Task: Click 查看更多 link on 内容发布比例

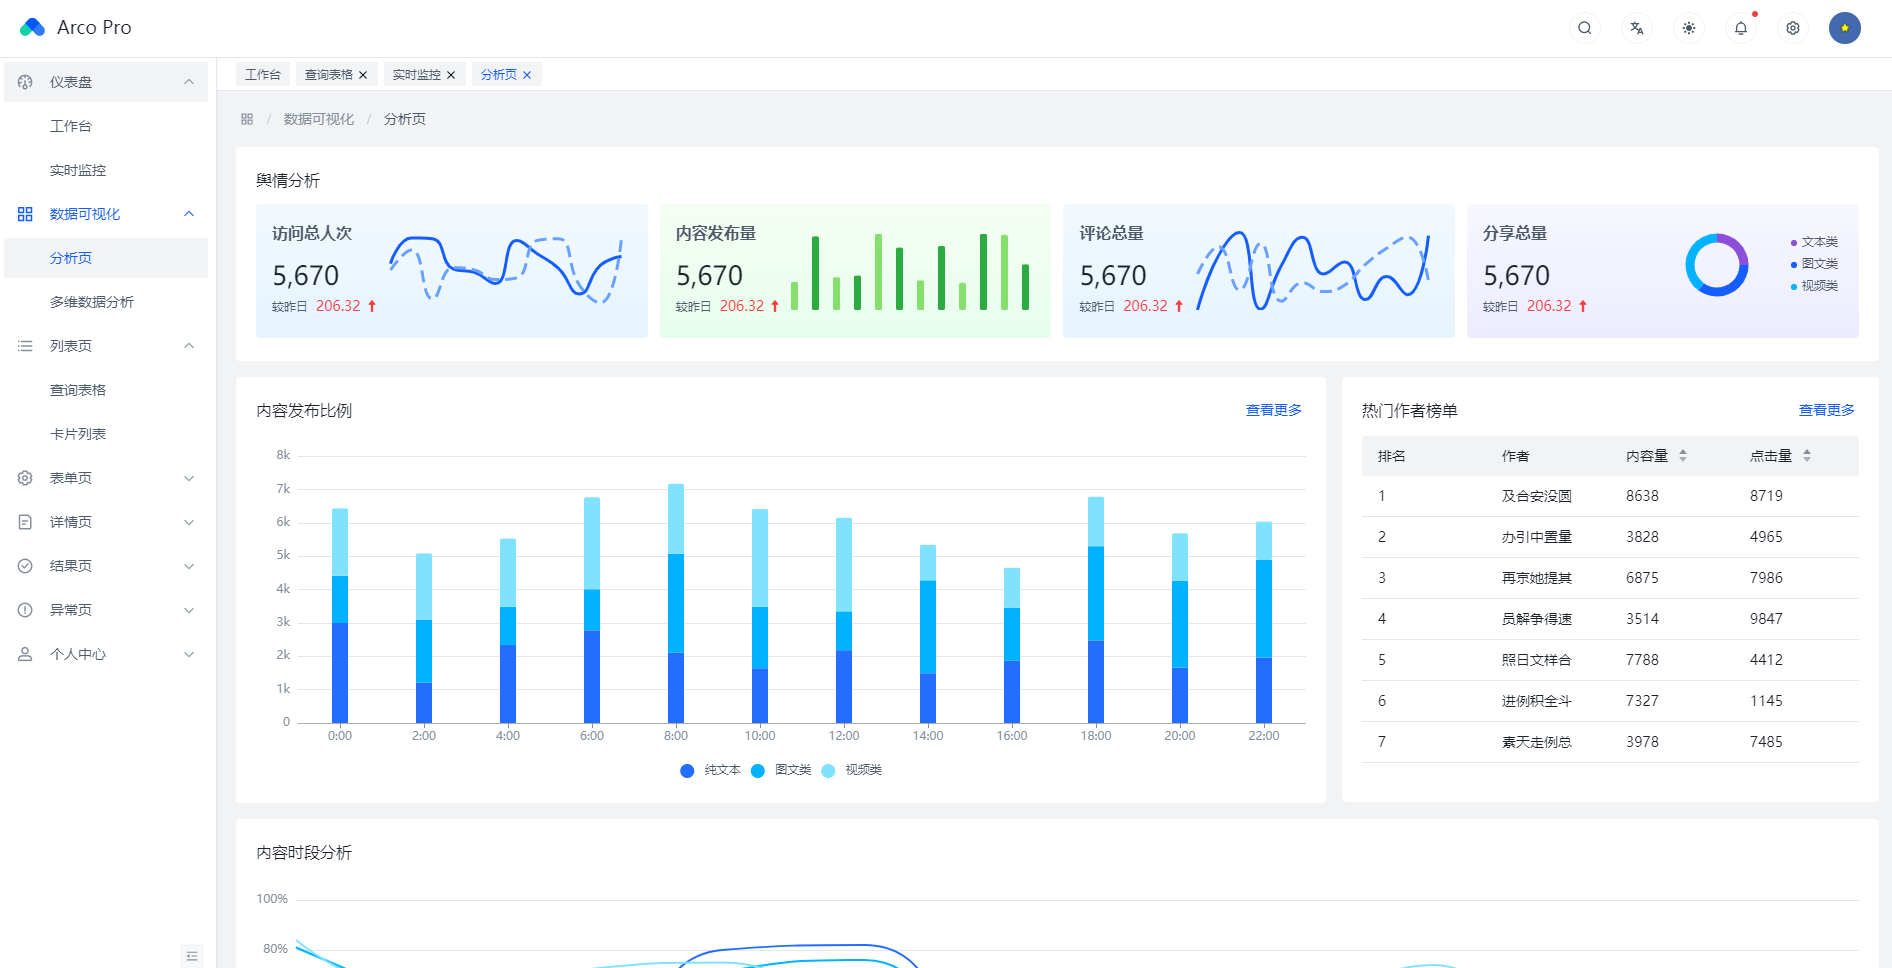Action: coord(1274,410)
